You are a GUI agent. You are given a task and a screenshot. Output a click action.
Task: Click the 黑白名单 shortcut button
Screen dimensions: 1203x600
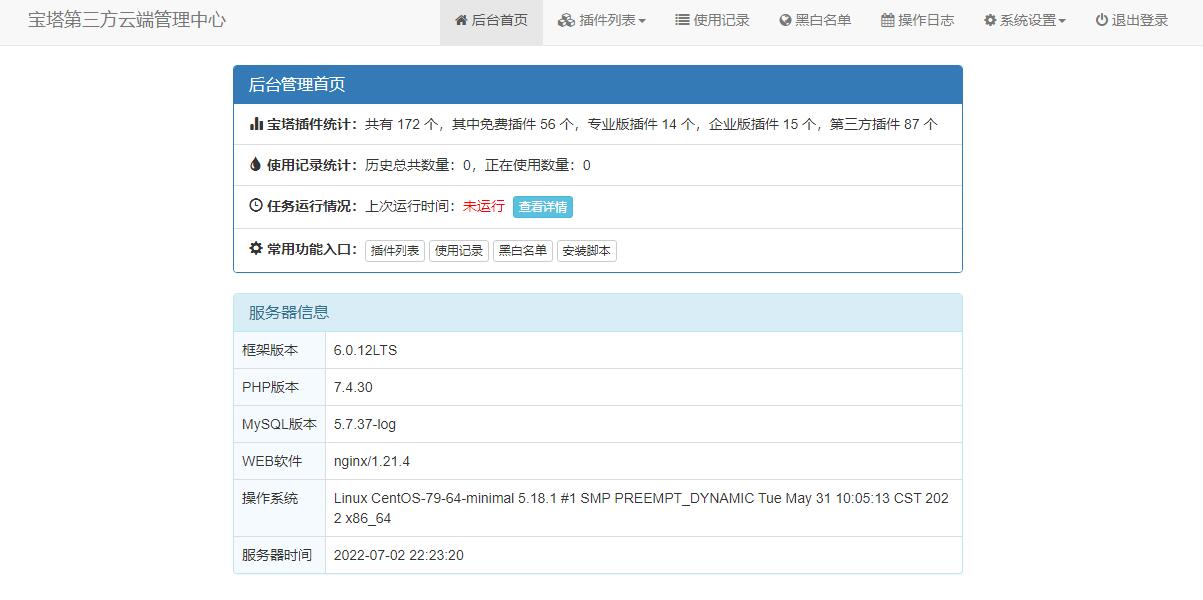(x=523, y=251)
